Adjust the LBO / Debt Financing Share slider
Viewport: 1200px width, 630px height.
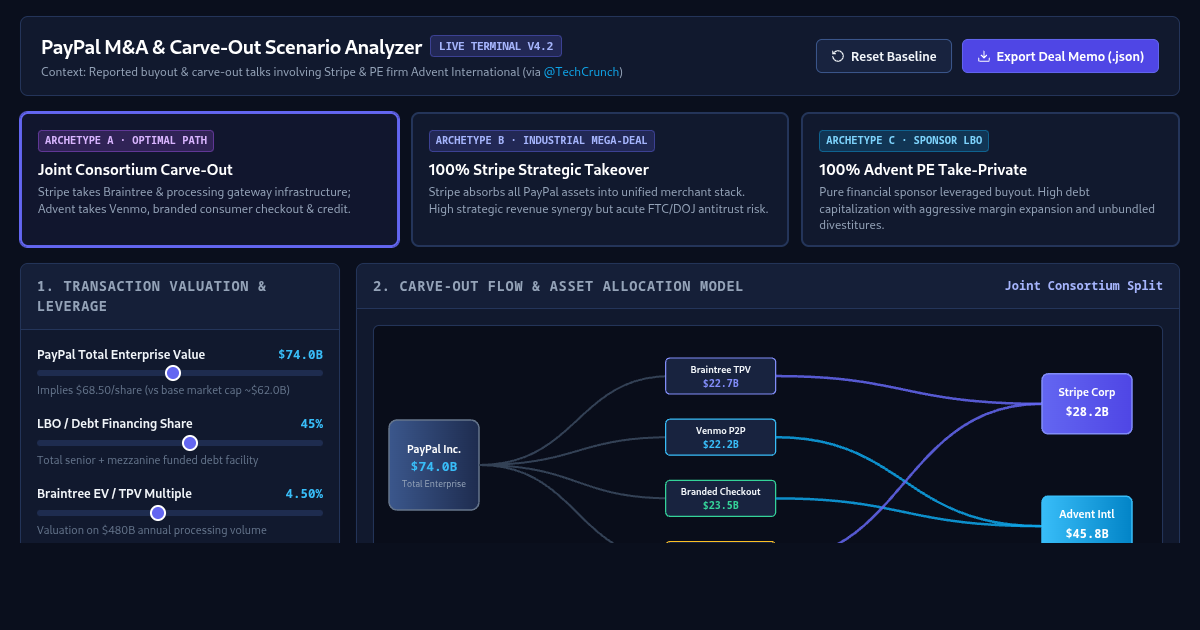click(x=180, y=443)
